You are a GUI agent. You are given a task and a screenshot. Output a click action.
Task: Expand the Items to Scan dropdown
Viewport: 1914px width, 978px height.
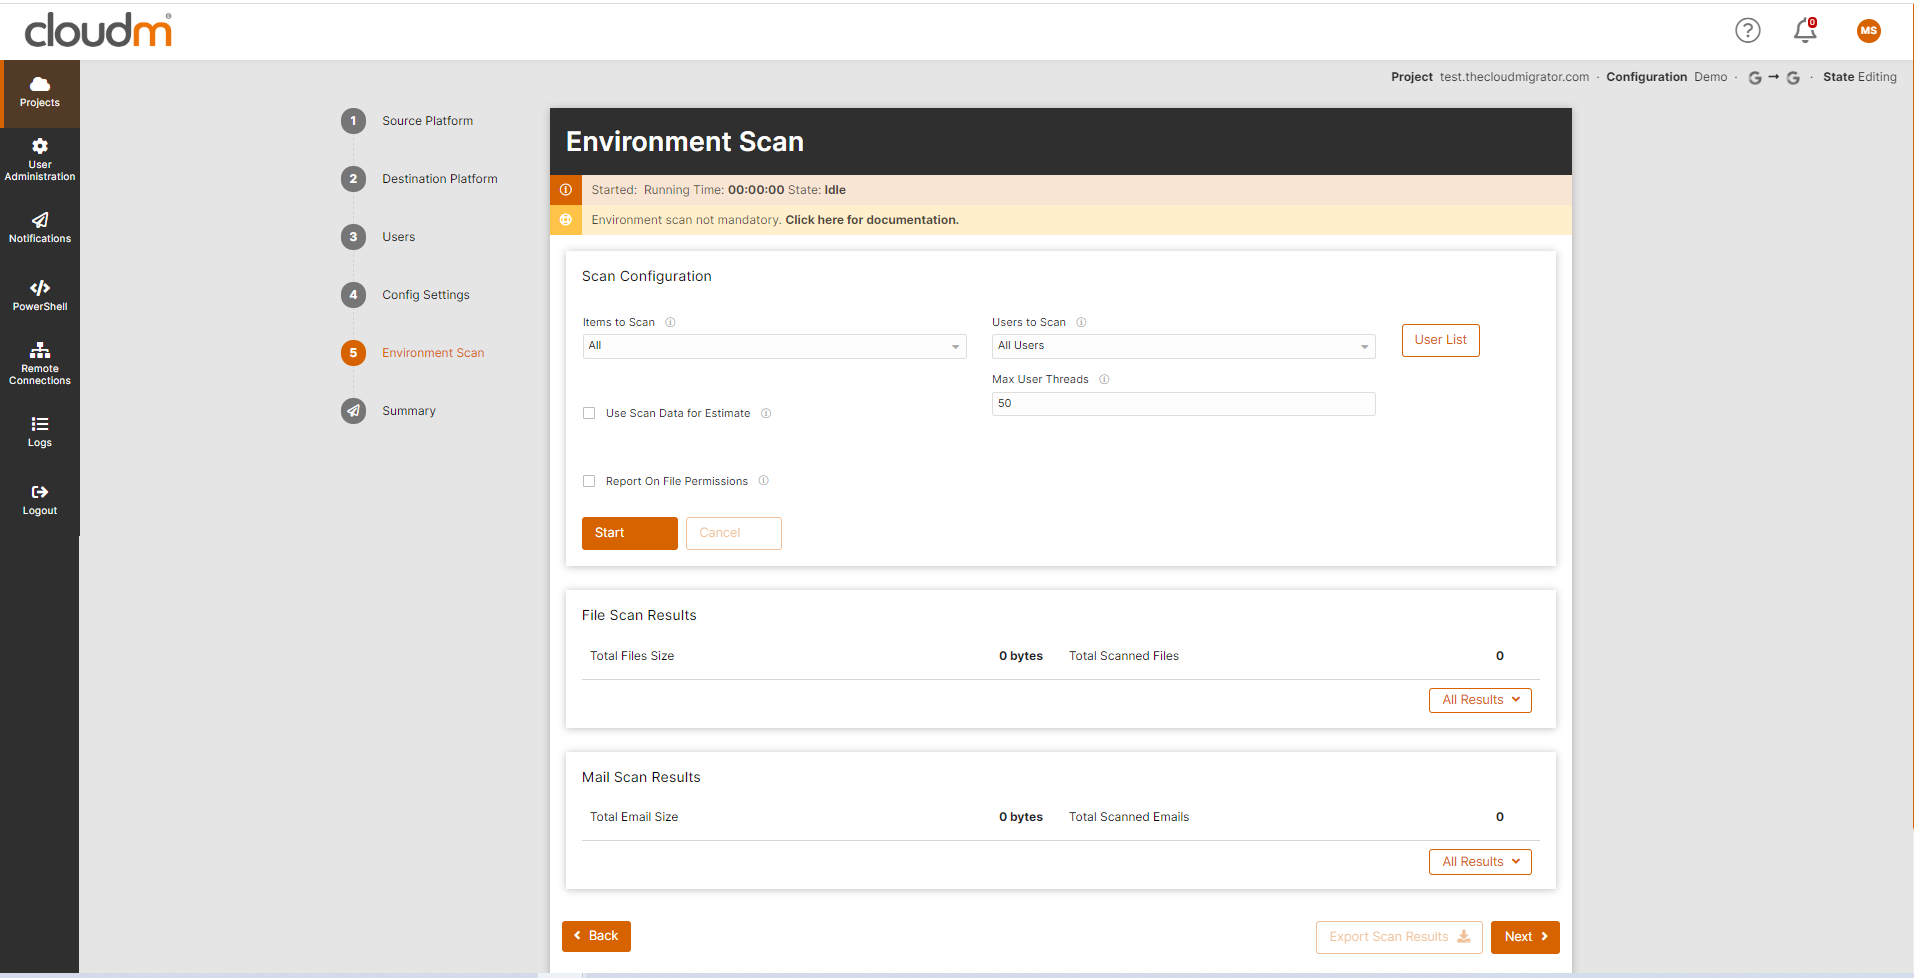tap(774, 346)
